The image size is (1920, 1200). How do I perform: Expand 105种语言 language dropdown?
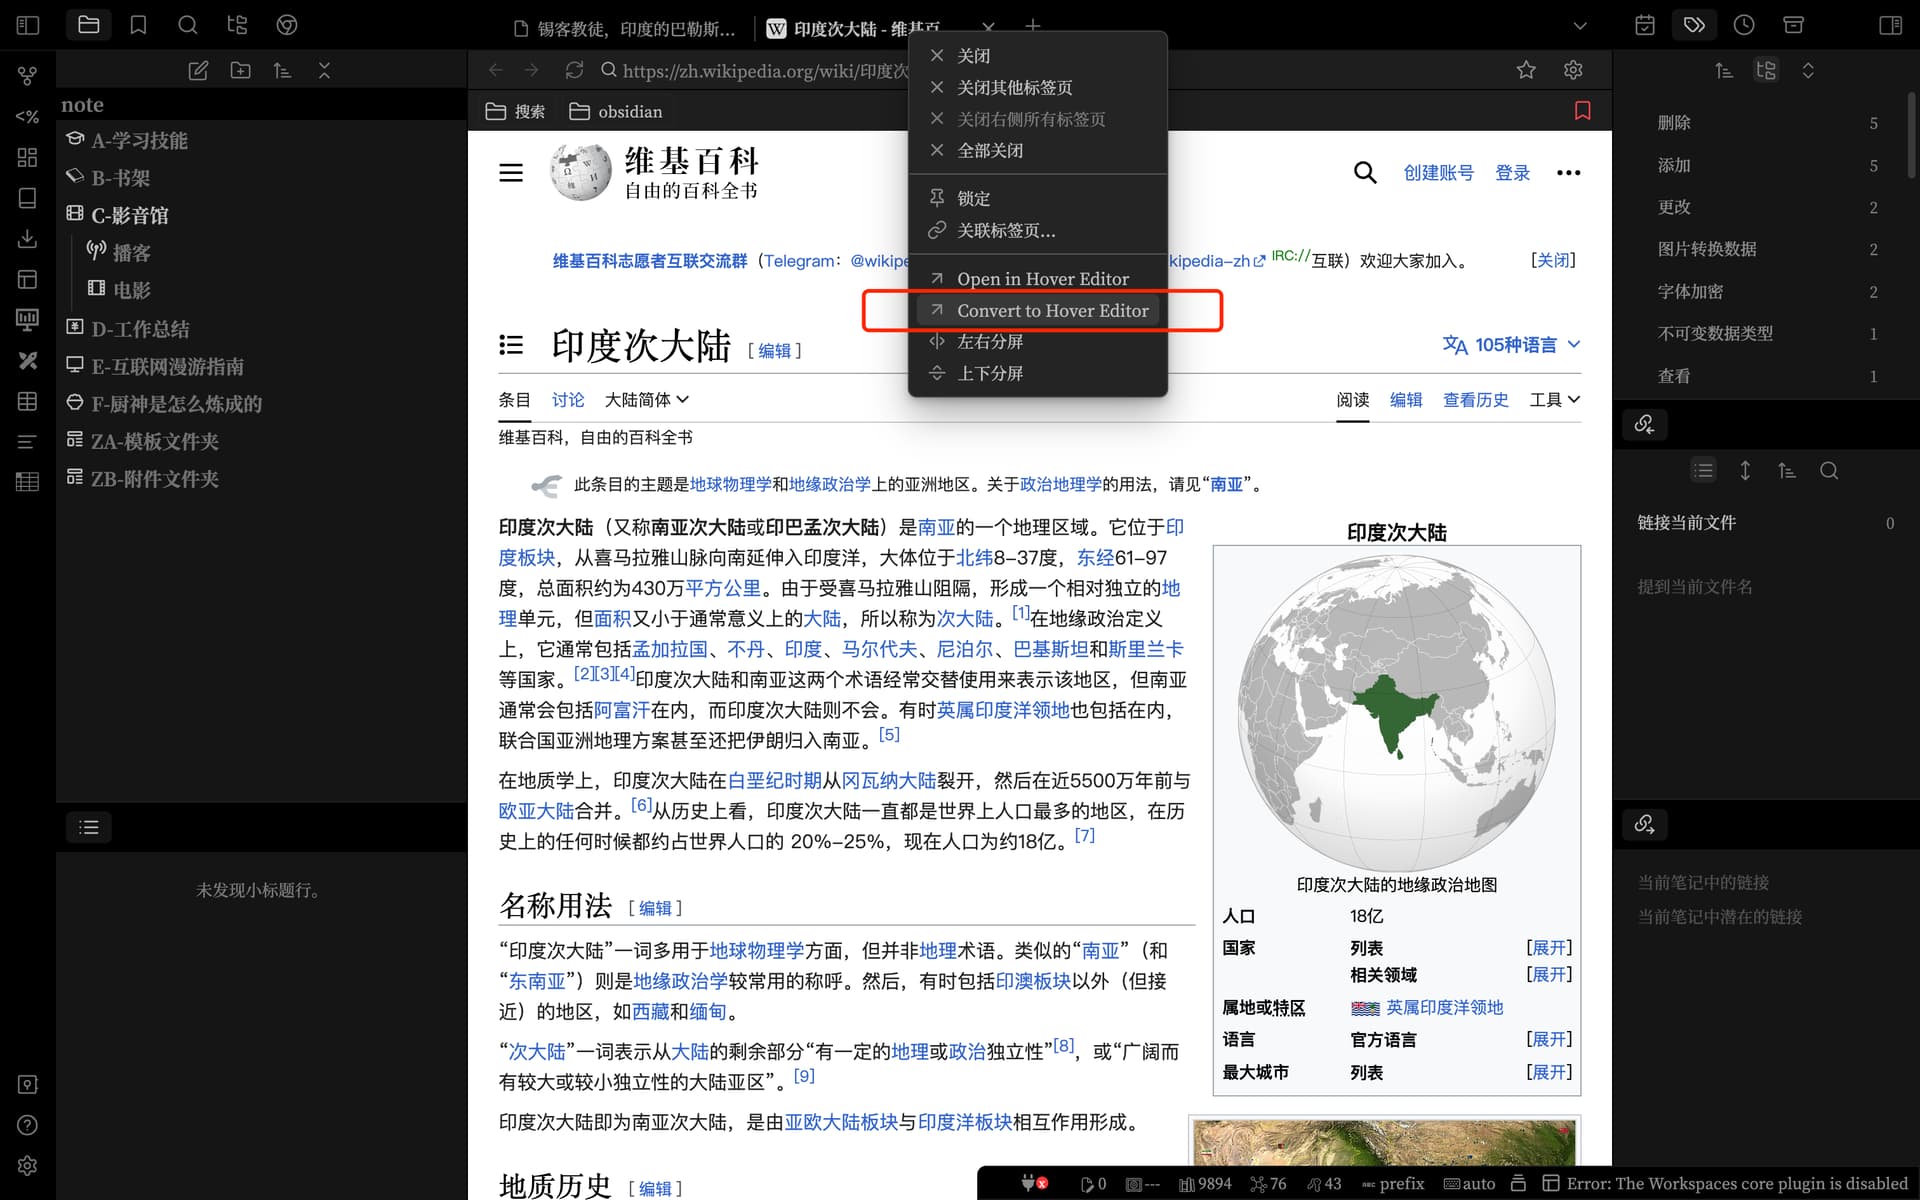(x=1511, y=345)
